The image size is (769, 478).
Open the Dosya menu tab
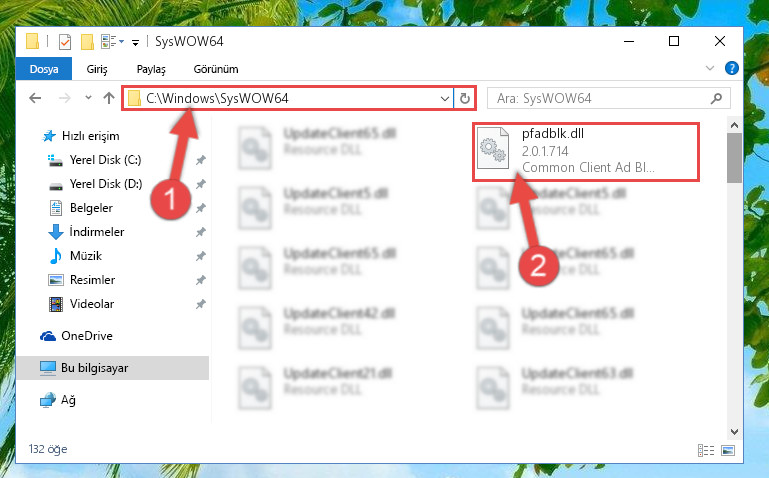[x=44, y=69]
